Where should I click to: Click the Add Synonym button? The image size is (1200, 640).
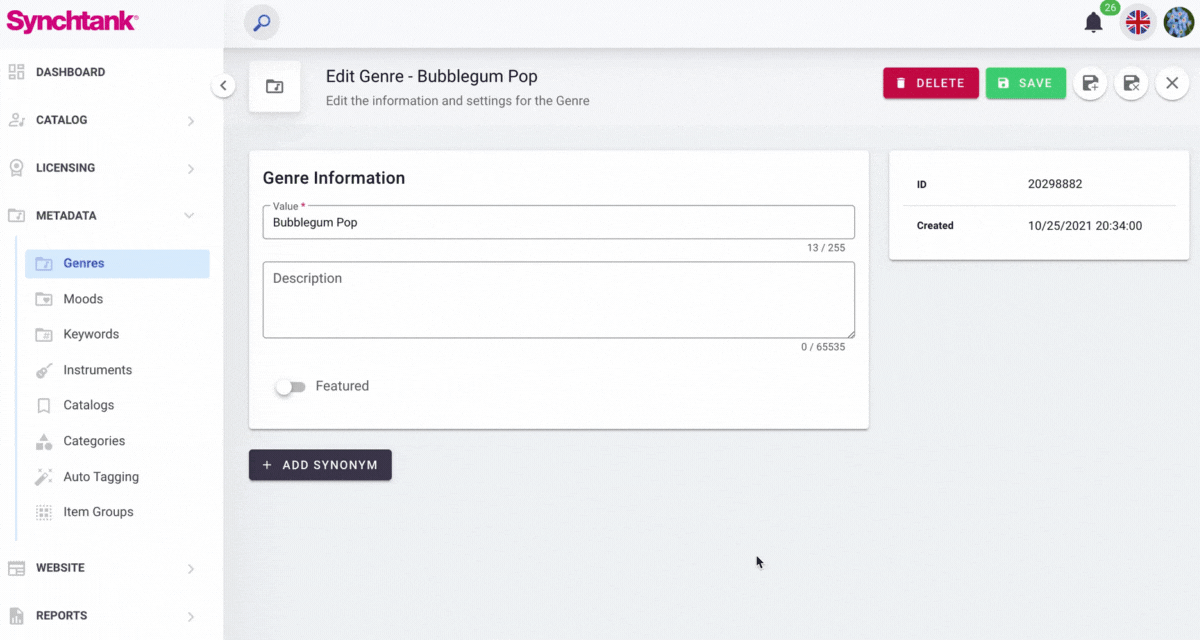pos(320,465)
